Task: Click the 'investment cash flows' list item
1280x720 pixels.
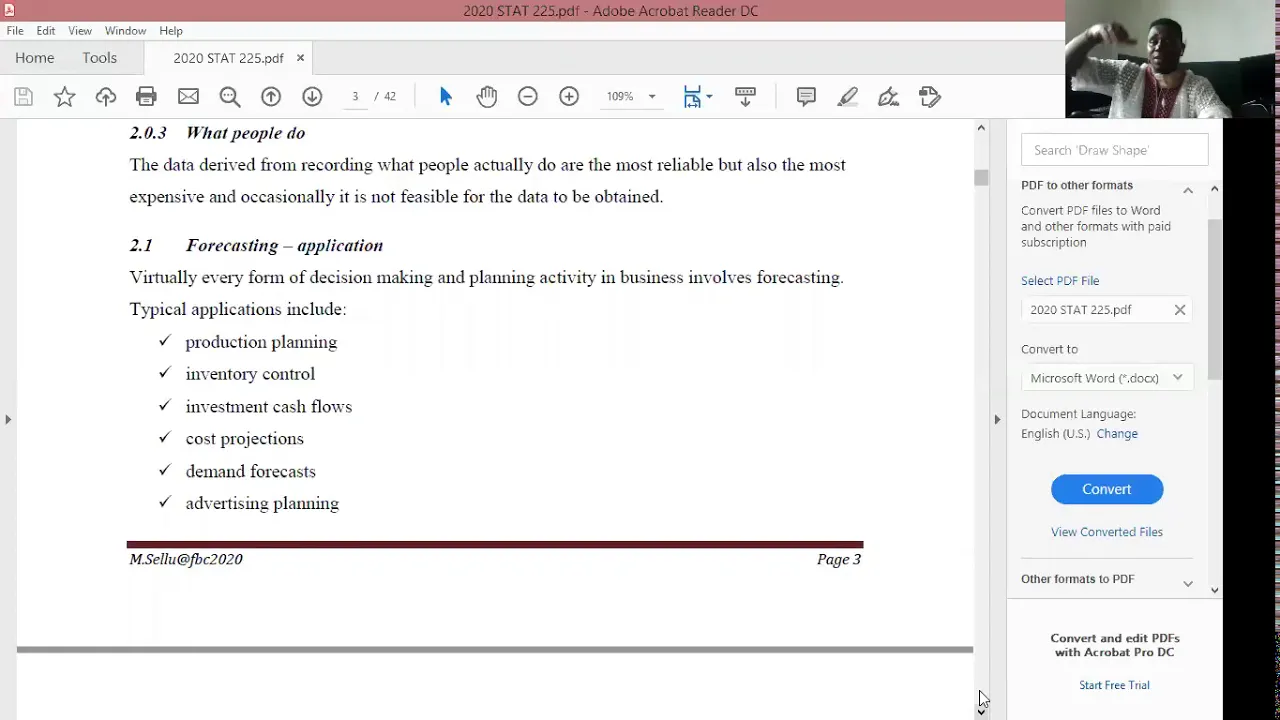Action: coord(269,407)
